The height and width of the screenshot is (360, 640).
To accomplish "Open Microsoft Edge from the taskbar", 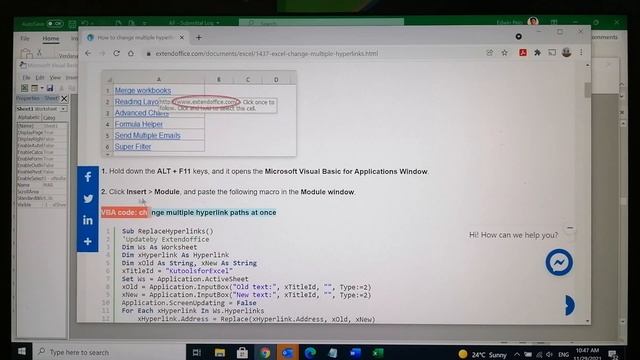I will click(310, 352).
